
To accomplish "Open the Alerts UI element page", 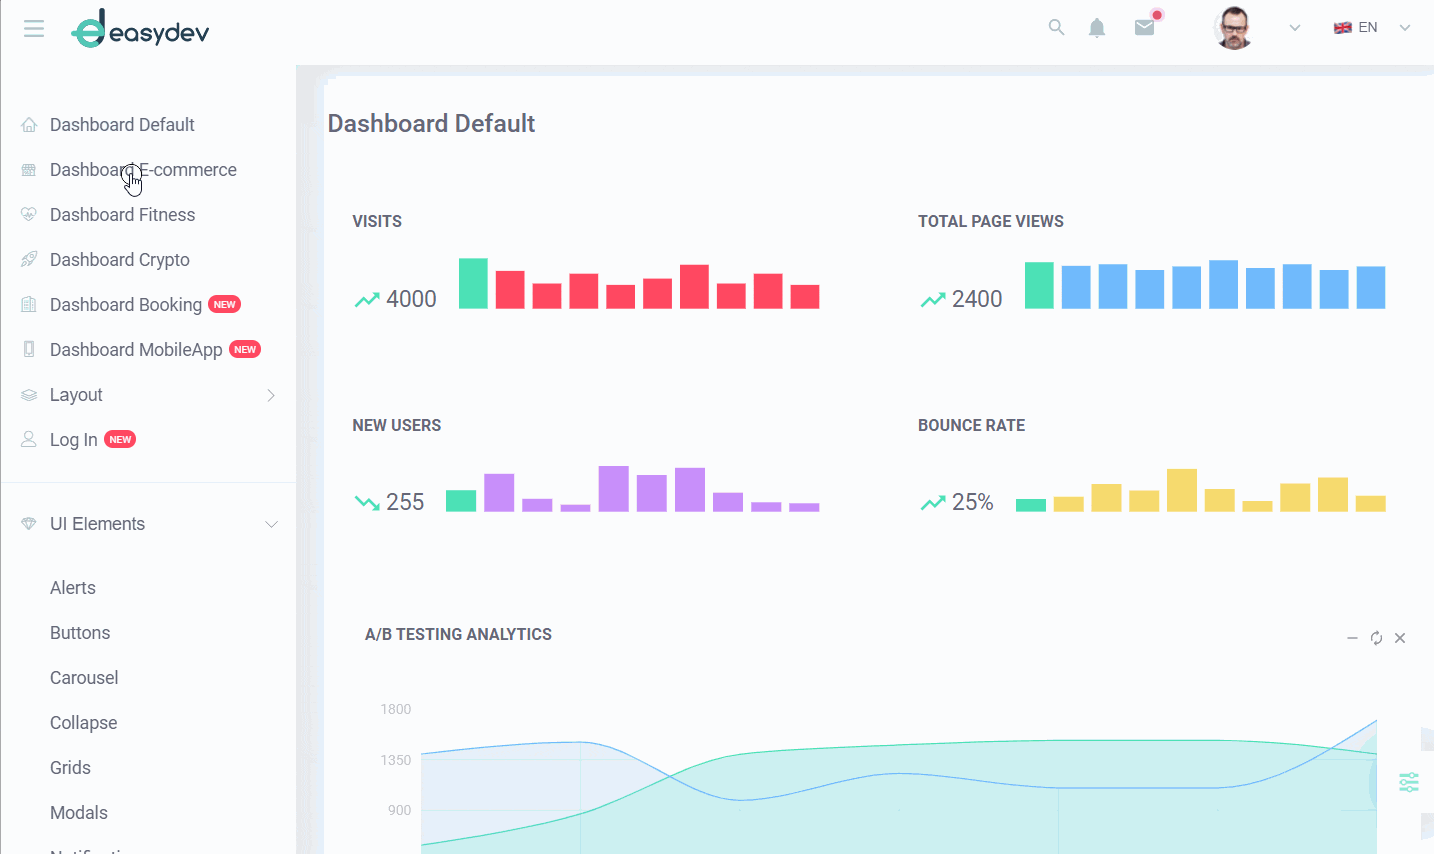I will [x=73, y=588].
